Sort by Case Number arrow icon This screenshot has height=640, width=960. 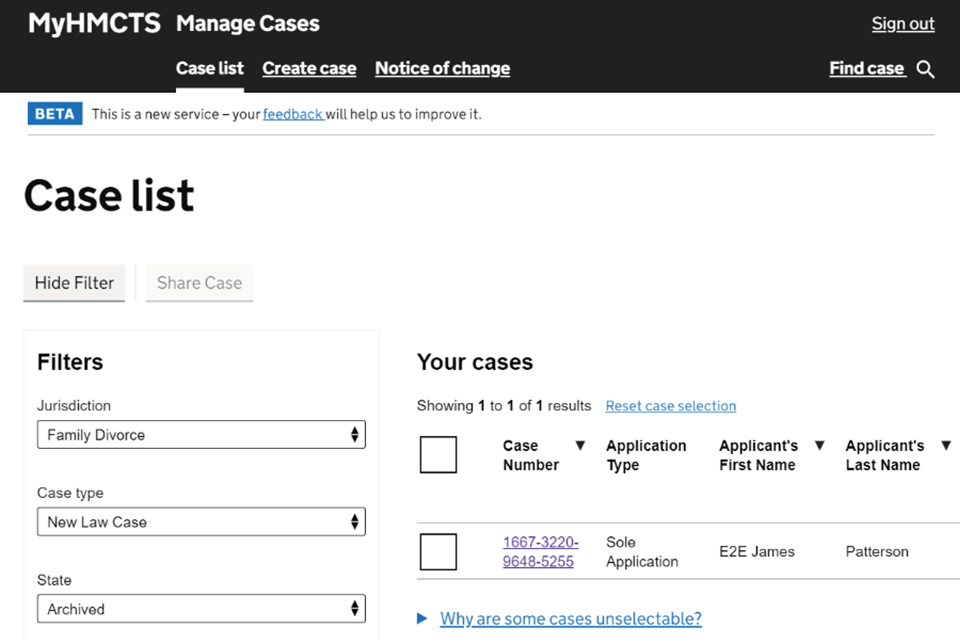[x=580, y=446]
